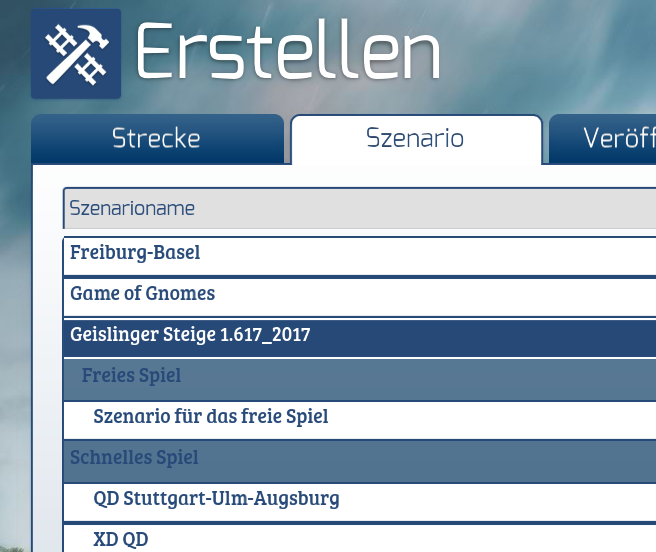Select the QD Stuttgart-Ulm-Augsburg scenario
The width and height of the screenshot is (656, 552).
[x=216, y=498]
